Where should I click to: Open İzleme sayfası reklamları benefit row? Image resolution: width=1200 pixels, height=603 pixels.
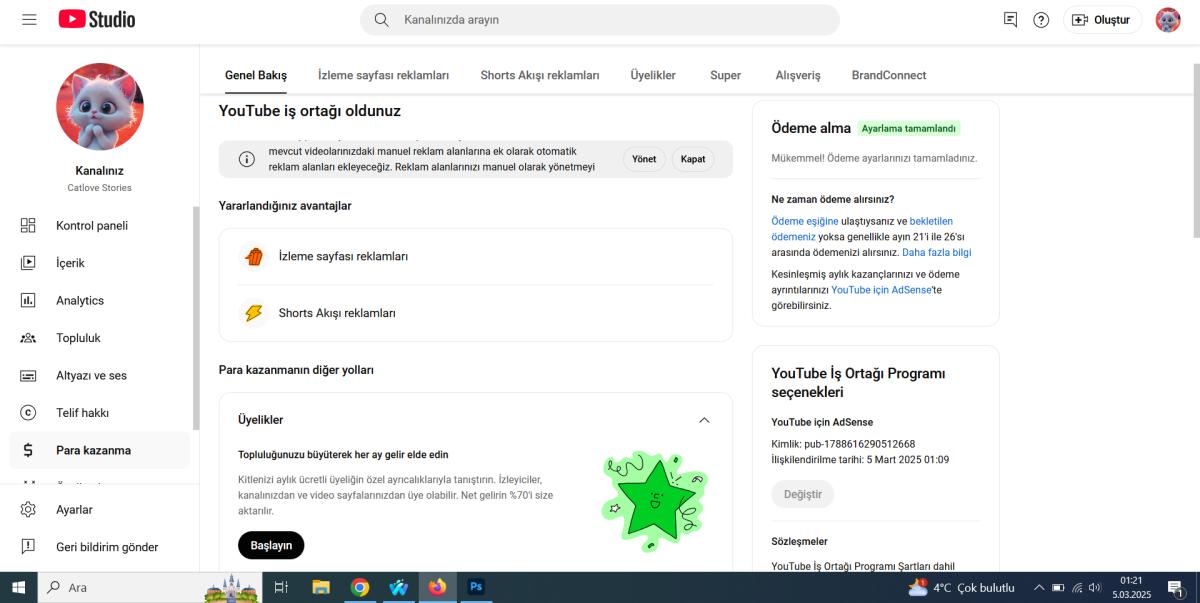[x=476, y=256]
